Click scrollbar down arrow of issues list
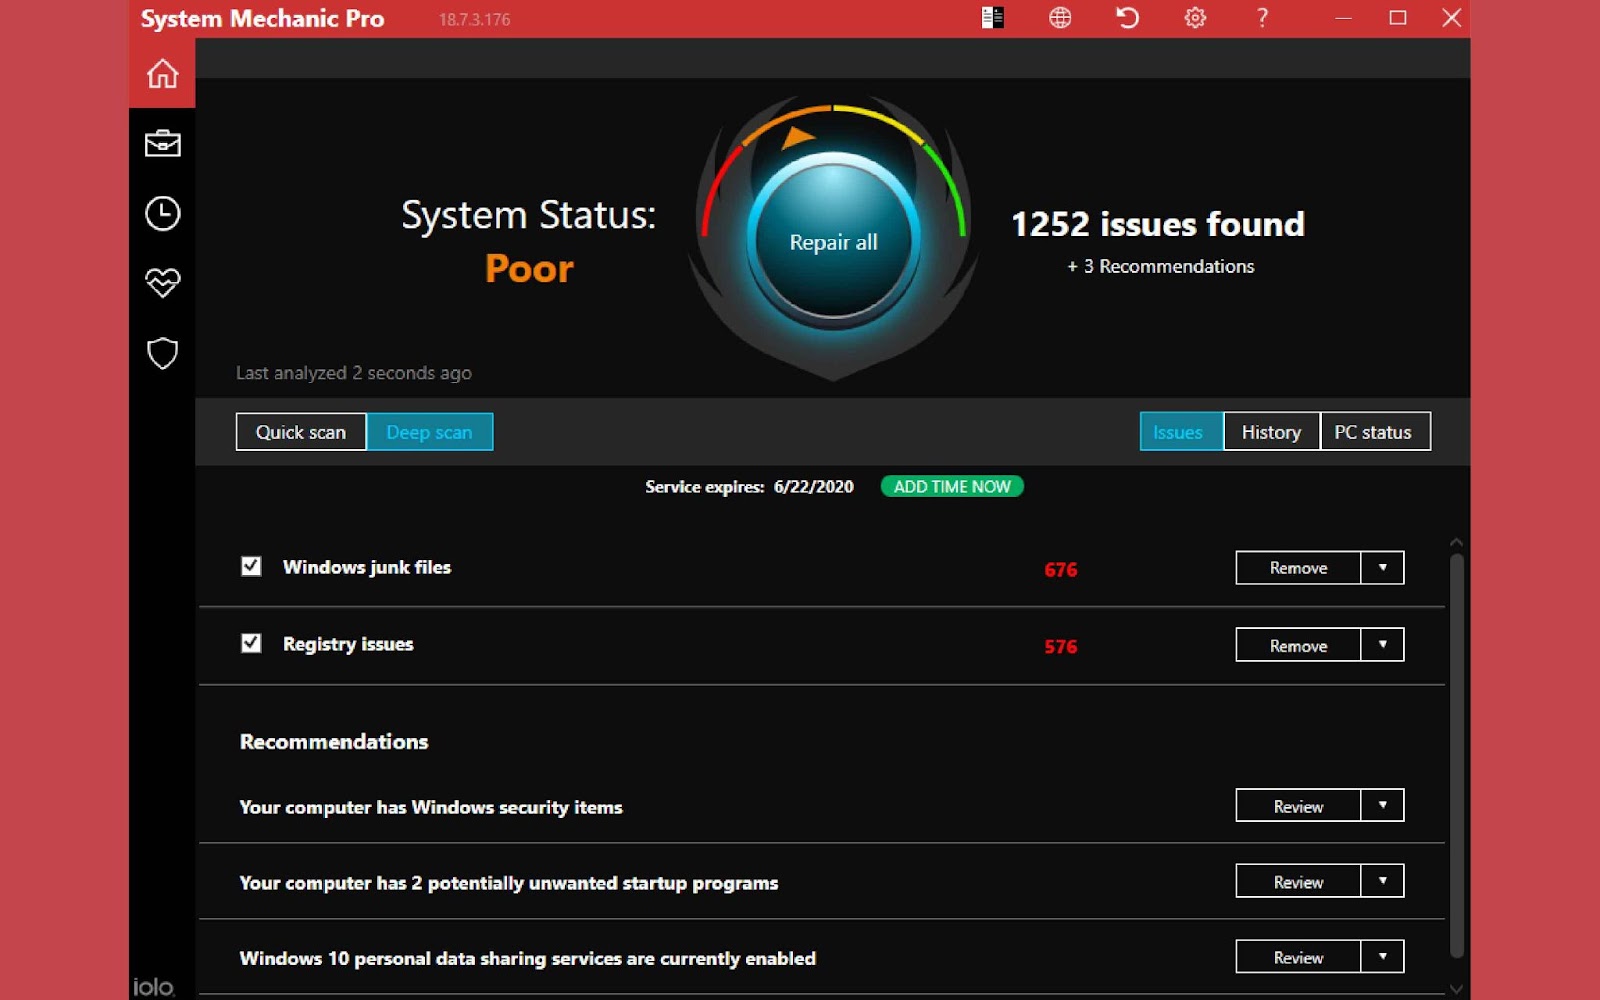The height and width of the screenshot is (1000, 1600). point(1456,988)
